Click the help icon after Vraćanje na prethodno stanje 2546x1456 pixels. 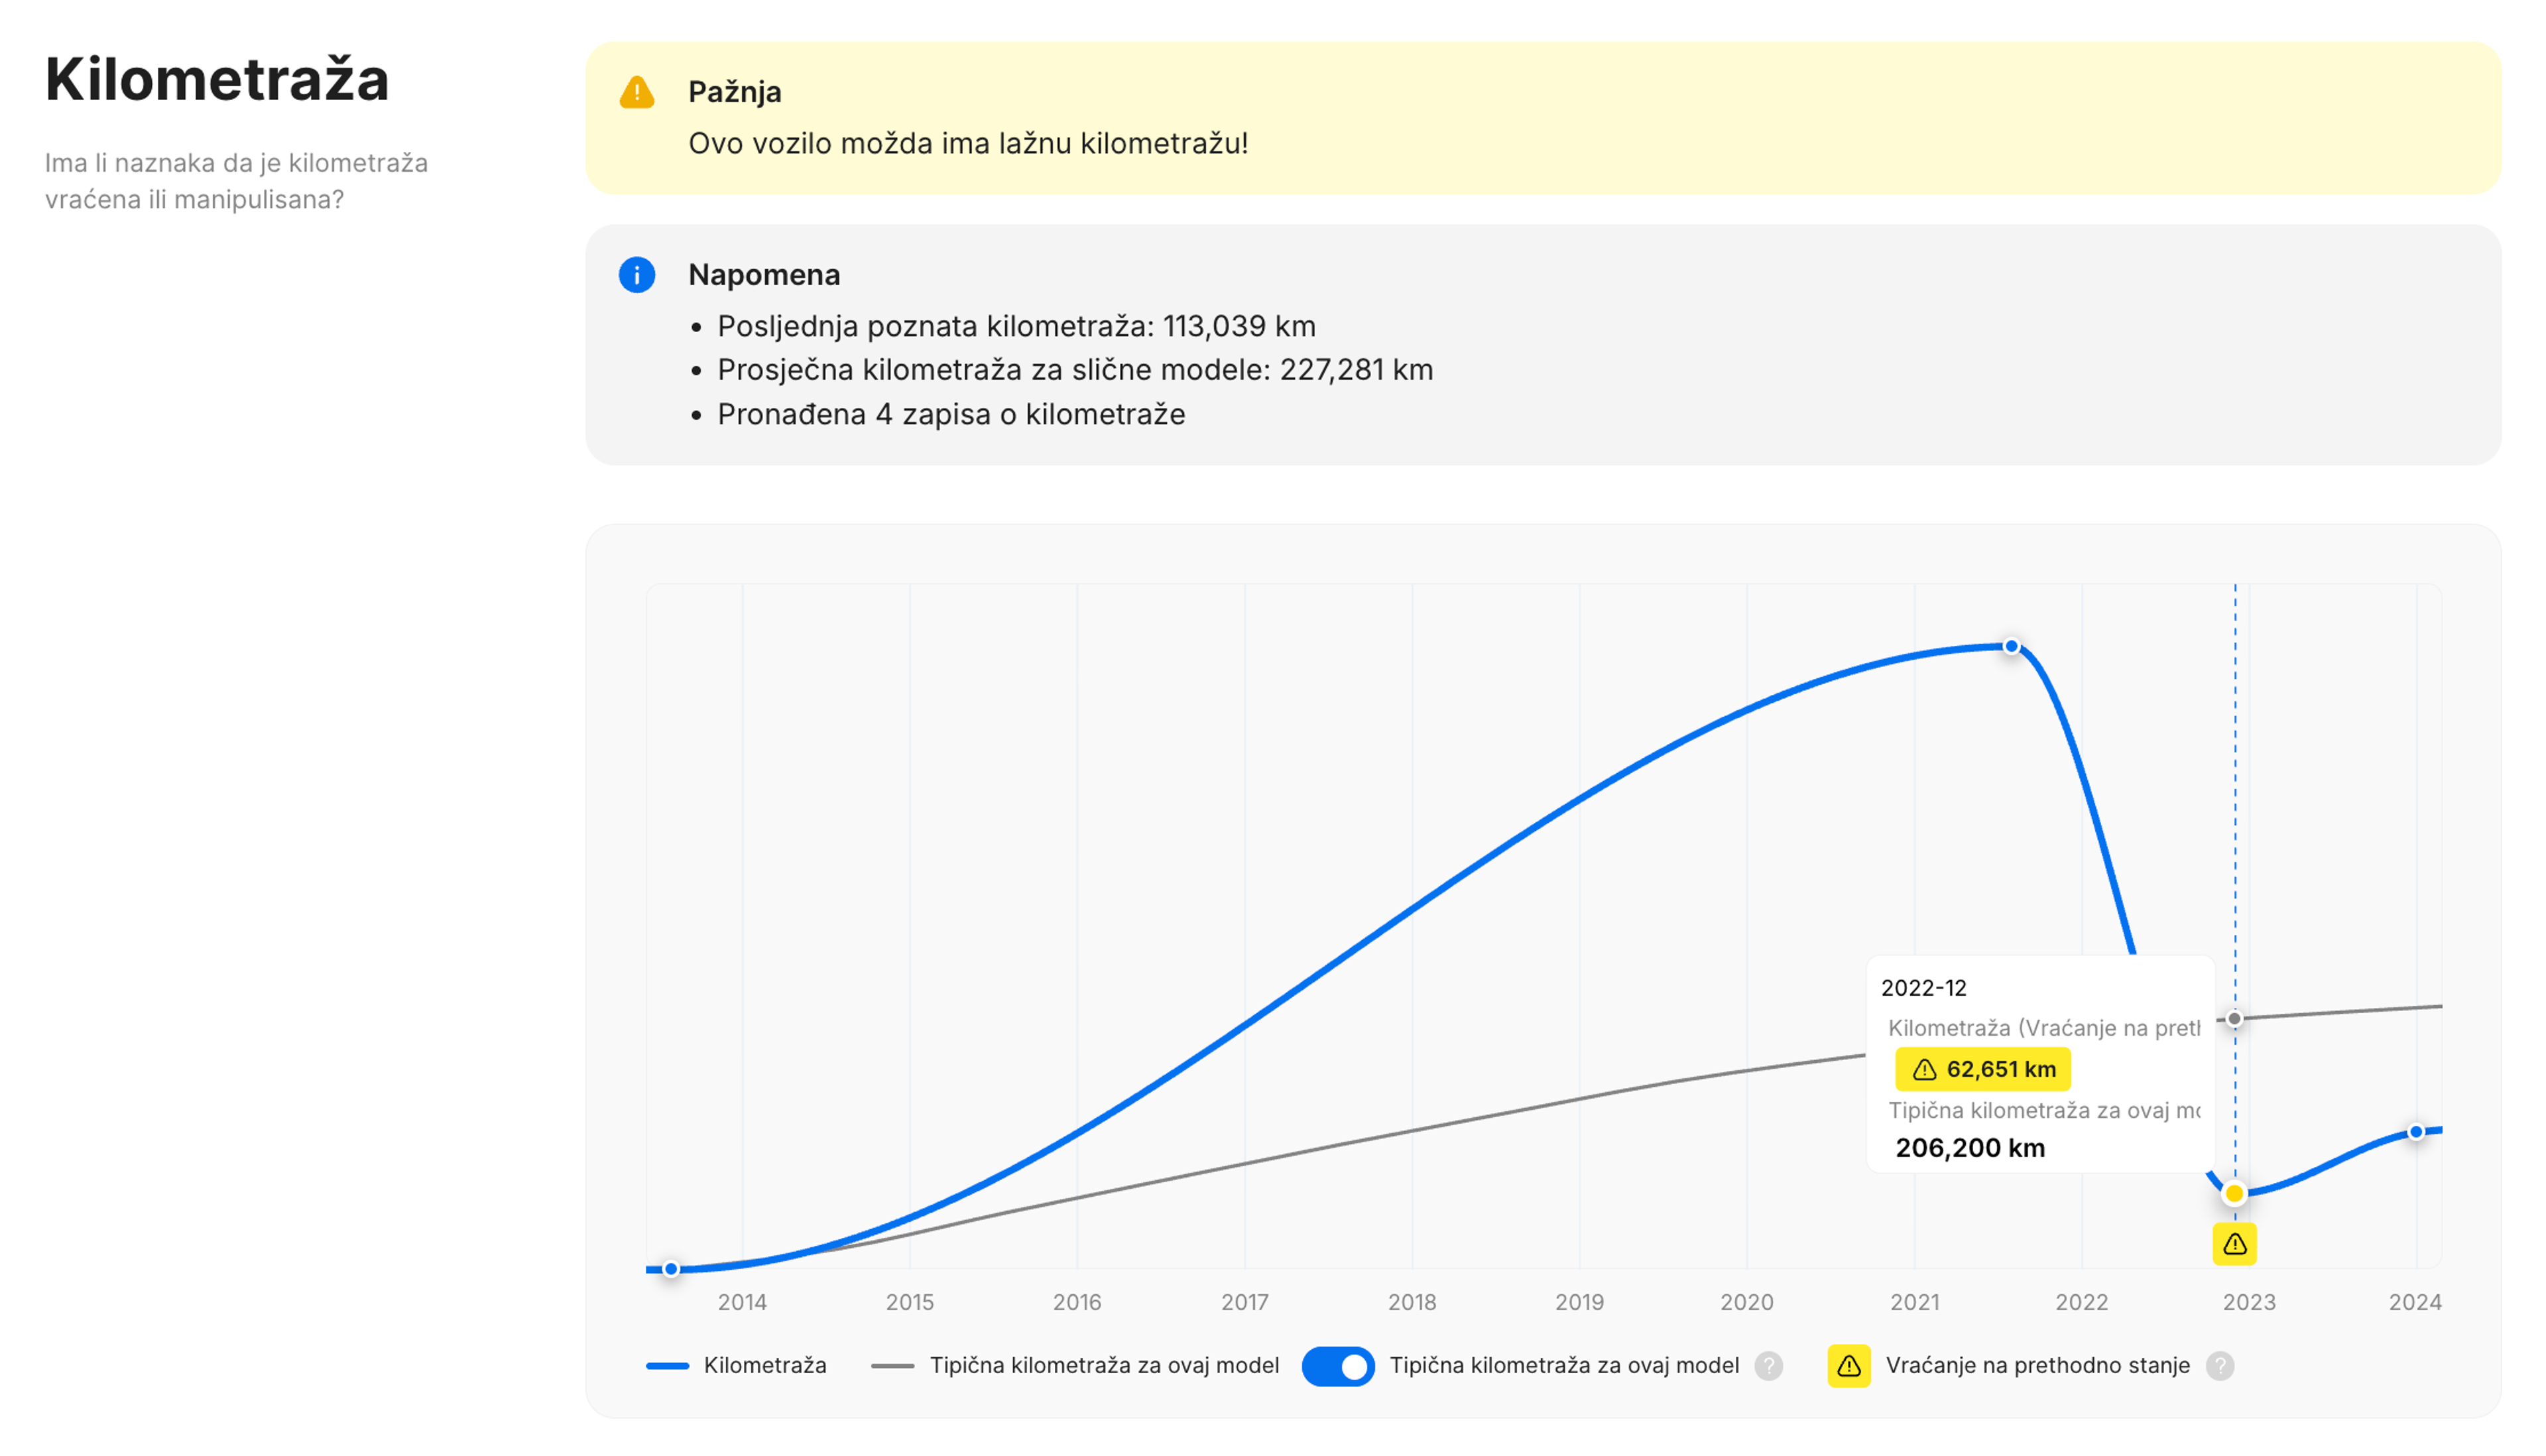2220,1366
